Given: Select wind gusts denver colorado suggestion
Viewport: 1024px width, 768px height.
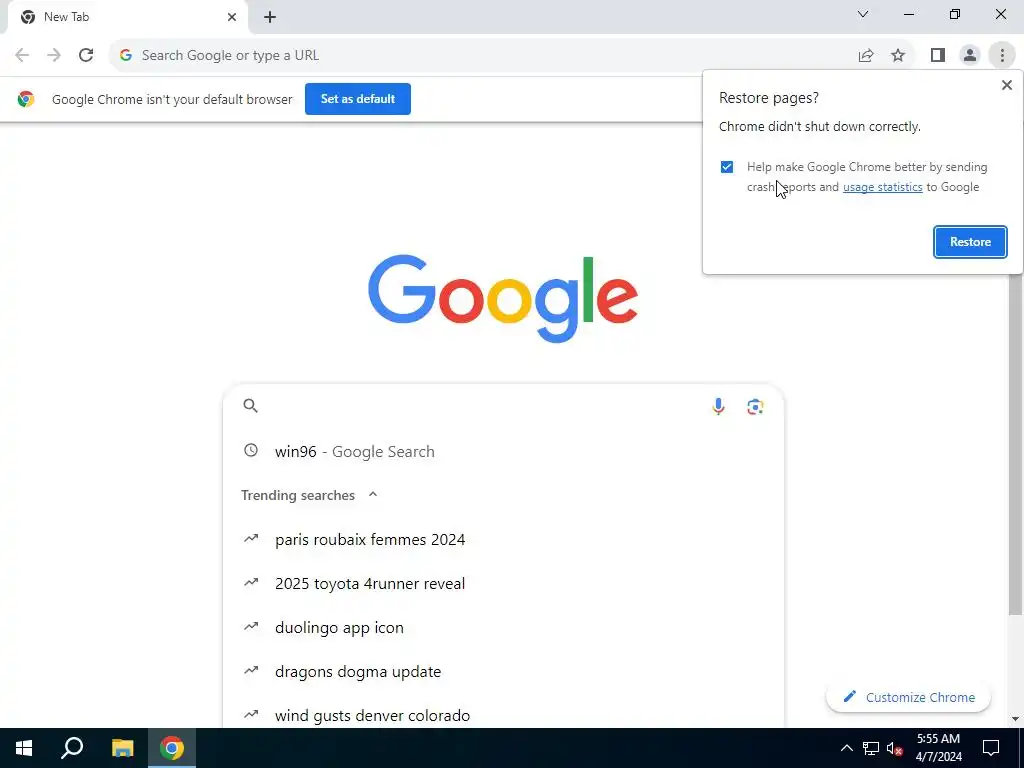Looking at the screenshot, I should coord(503,715).
